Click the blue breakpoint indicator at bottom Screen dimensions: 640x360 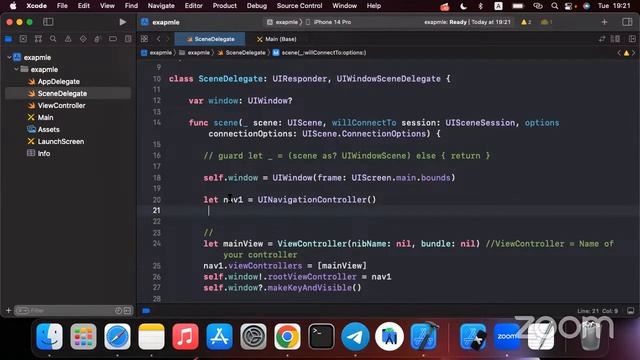[x=146, y=311]
